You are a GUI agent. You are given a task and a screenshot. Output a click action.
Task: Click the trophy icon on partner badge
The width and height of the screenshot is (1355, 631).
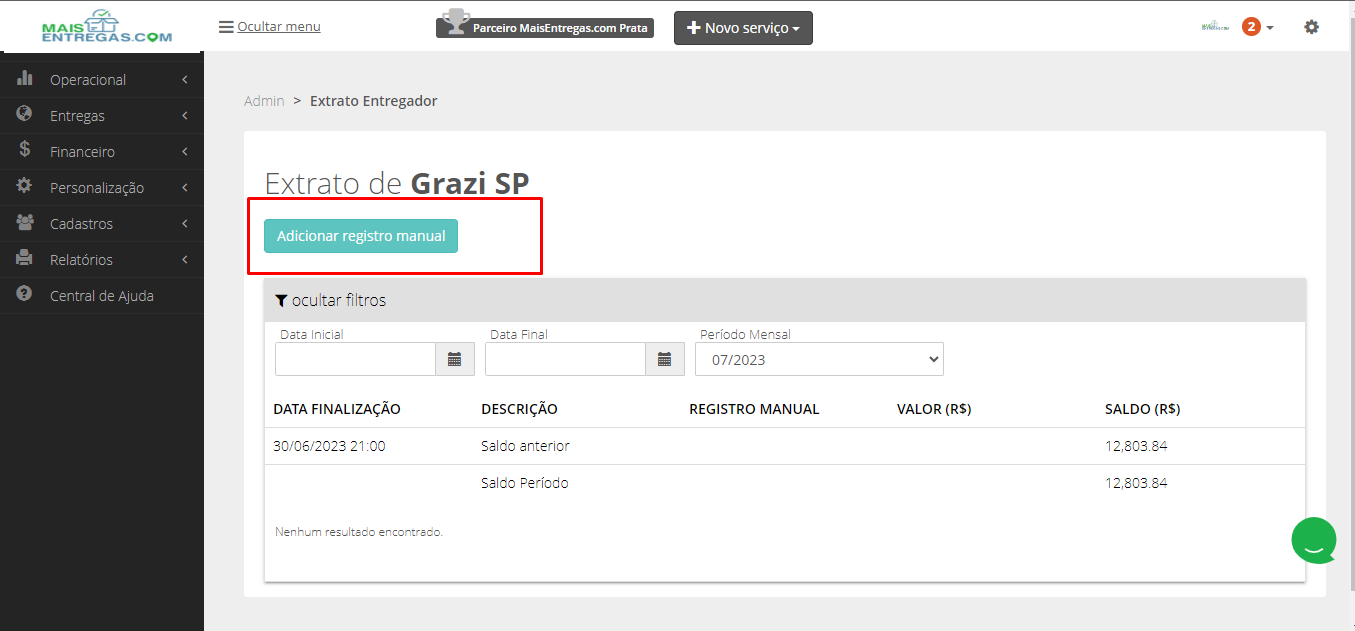(x=456, y=19)
